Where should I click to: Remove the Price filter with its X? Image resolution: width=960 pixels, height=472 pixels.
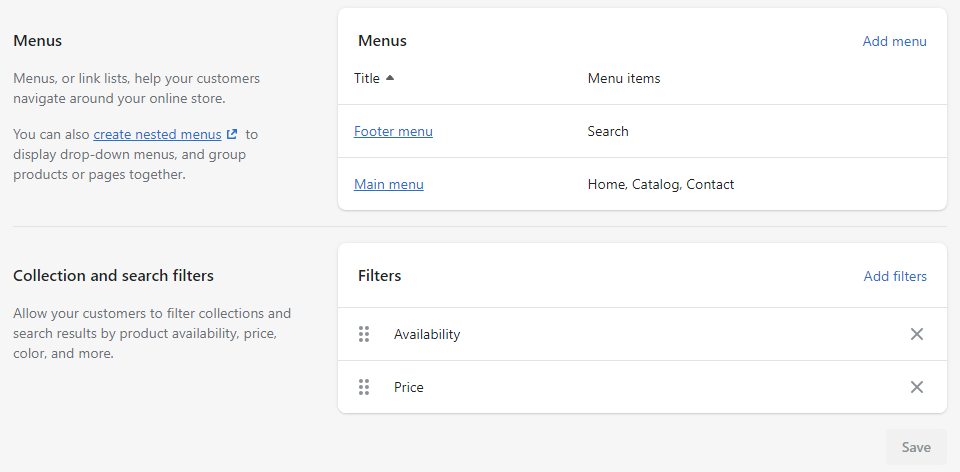coord(916,387)
